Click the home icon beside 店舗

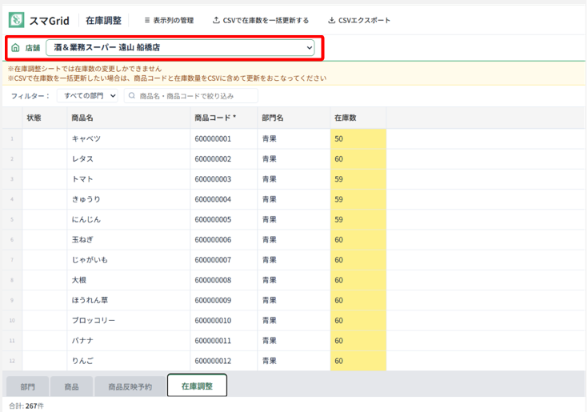[x=15, y=48]
